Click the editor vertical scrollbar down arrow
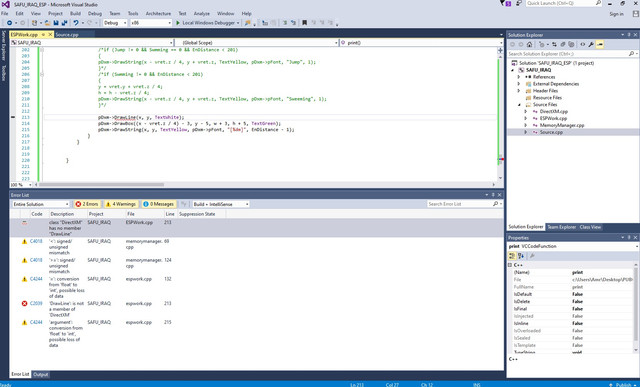The image size is (640, 387). coord(501,178)
